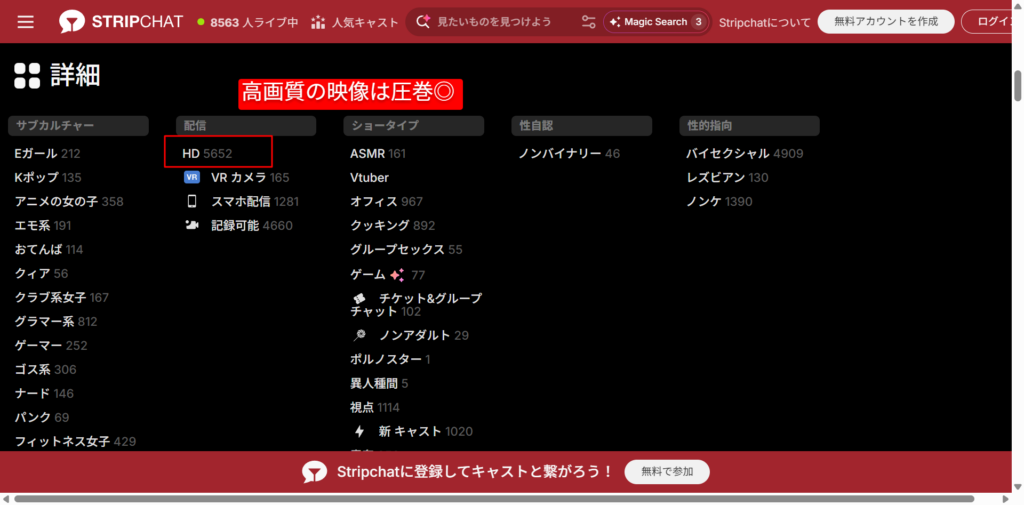The height and width of the screenshot is (505, 1024).
Task: Open VR カメラ category
Action: 250,178
